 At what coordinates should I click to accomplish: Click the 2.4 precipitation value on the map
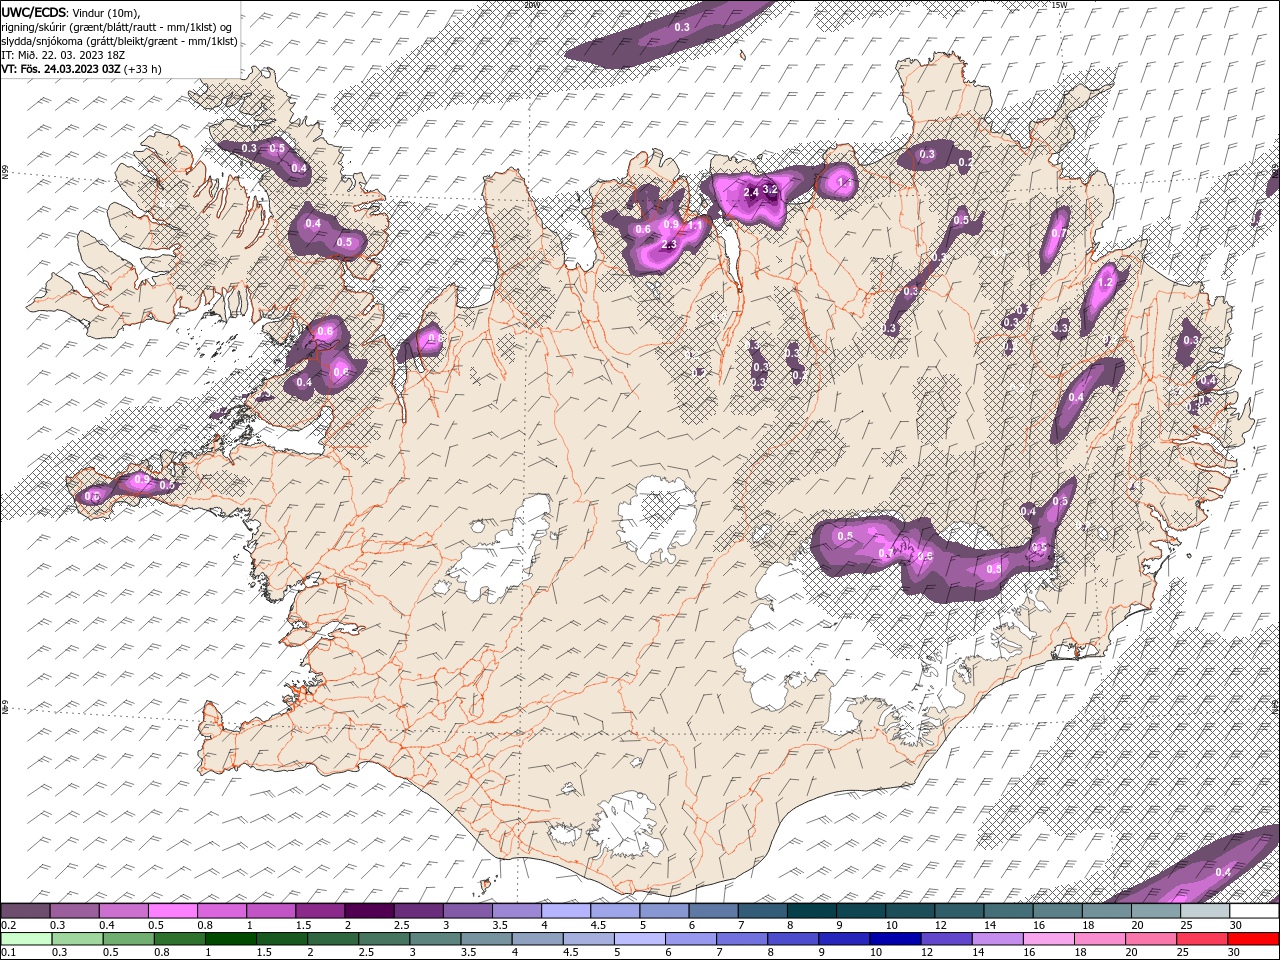751,192
